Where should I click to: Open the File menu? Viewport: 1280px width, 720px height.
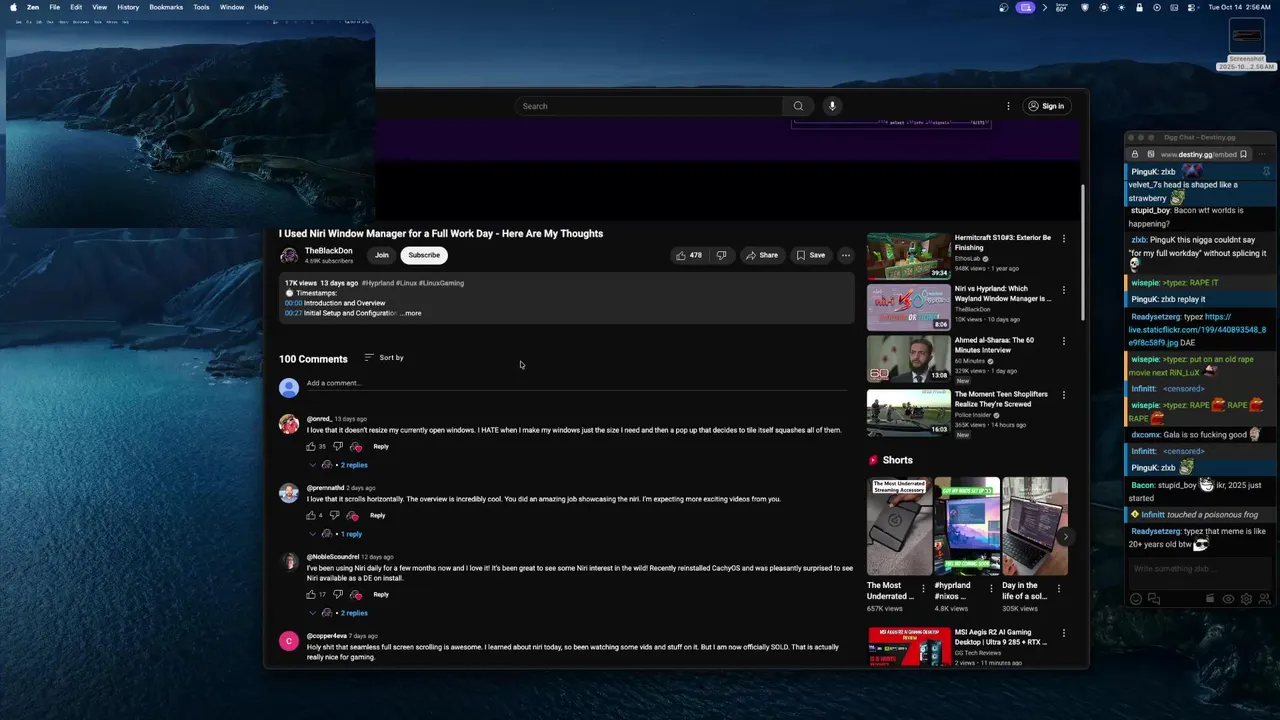(x=55, y=7)
